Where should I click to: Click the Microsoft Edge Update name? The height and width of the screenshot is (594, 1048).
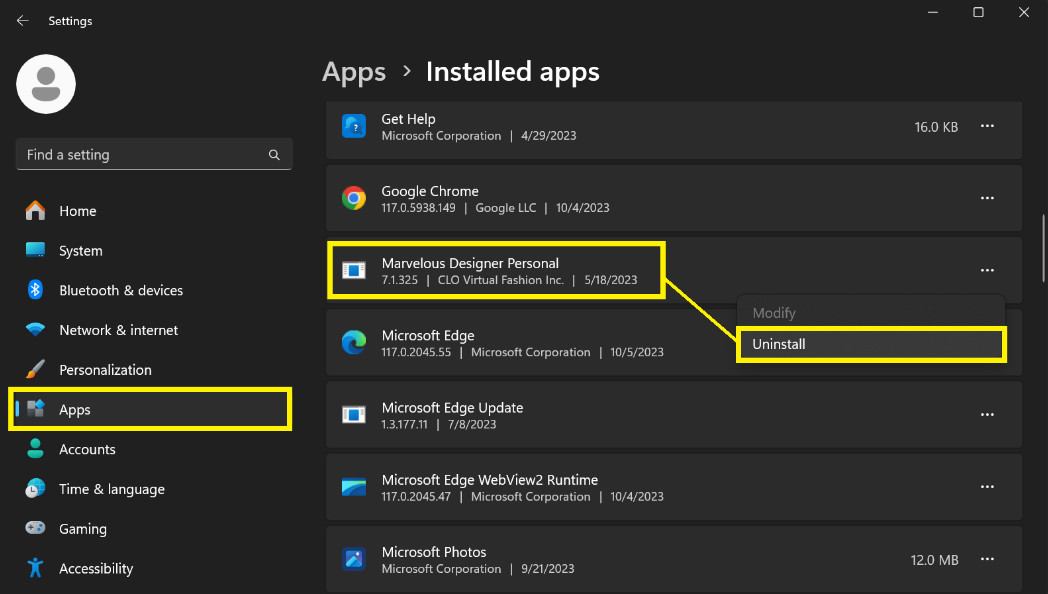click(452, 408)
